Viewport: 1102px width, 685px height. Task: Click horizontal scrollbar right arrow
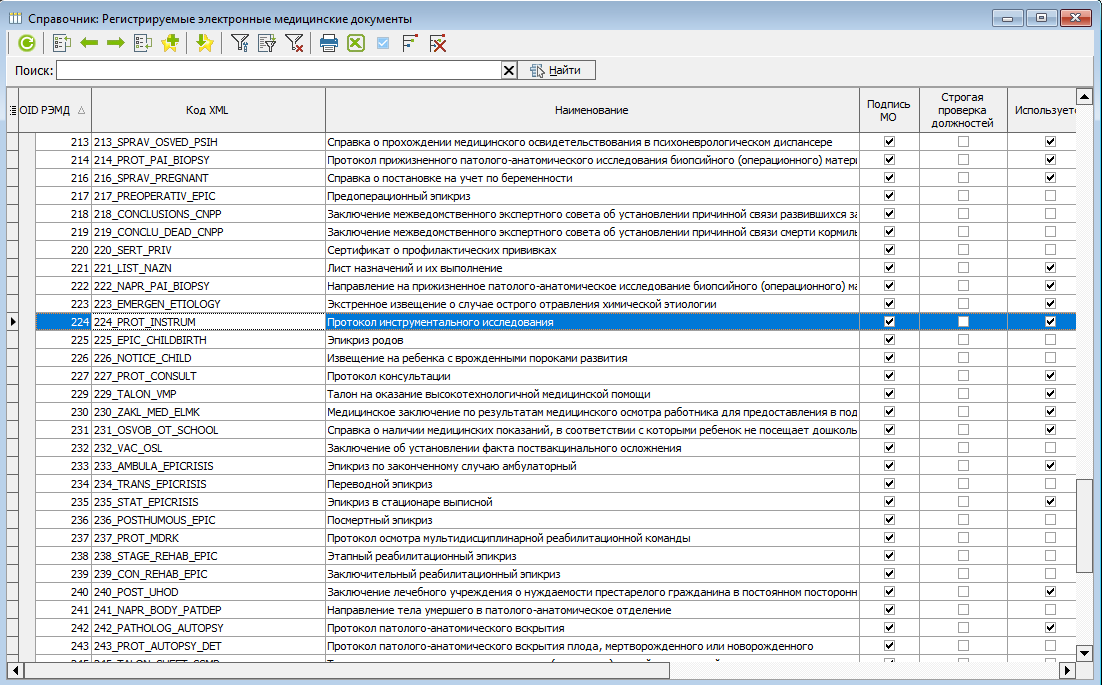click(1068, 670)
